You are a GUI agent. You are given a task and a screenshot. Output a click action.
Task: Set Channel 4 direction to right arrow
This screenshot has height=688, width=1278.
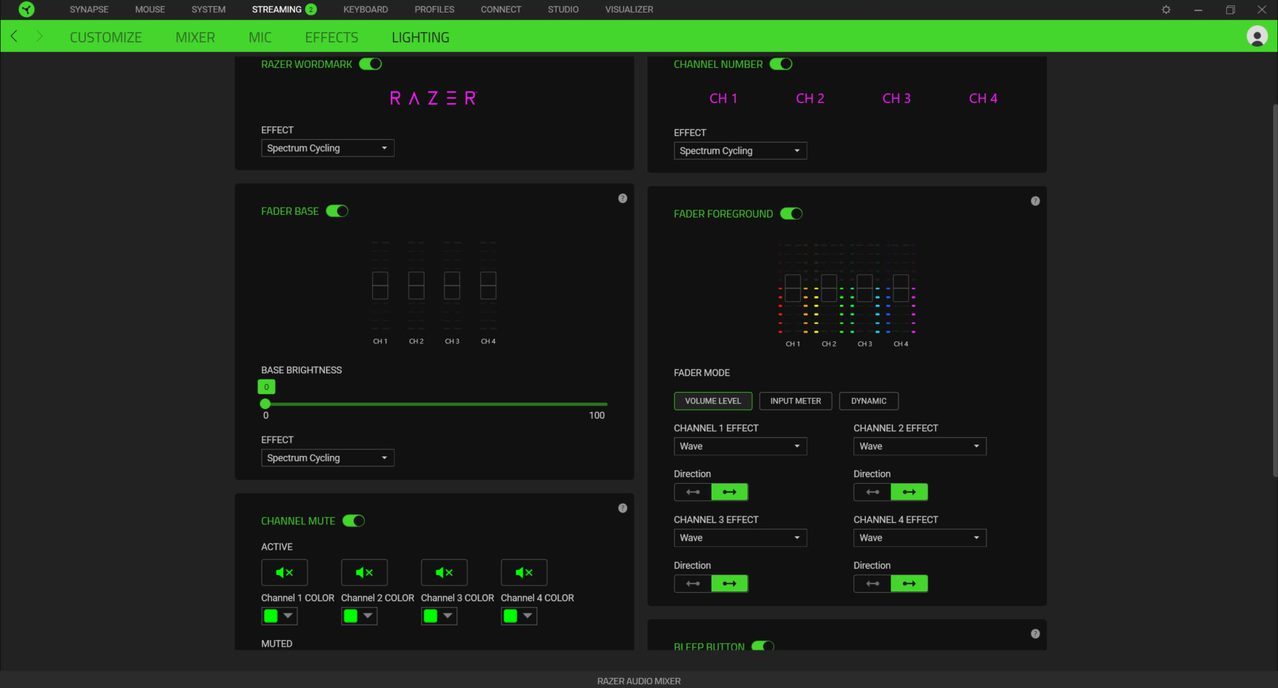[x=909, y=583]
